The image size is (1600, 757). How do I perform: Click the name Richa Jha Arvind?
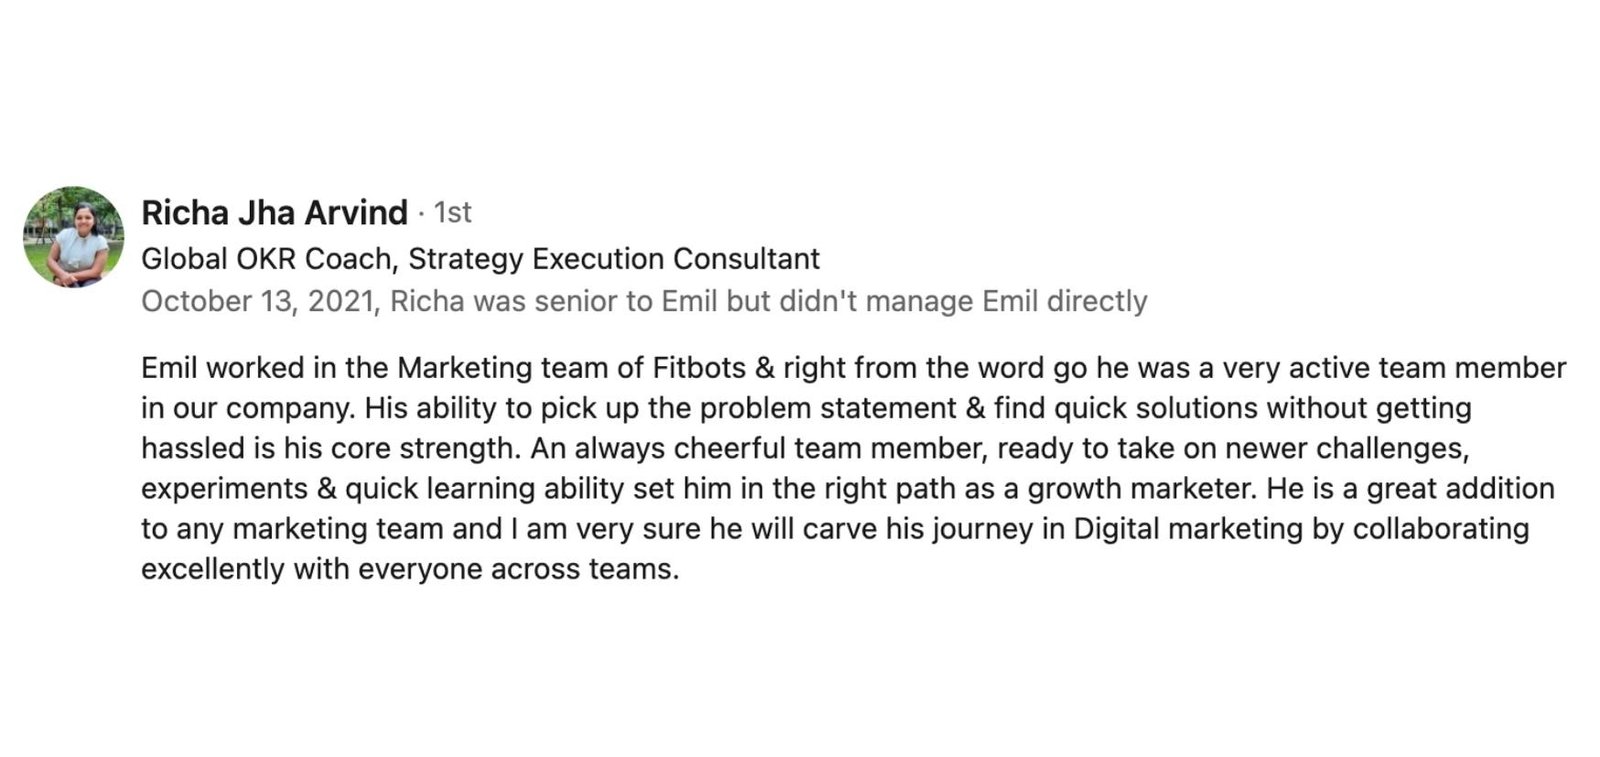[274, 213]
